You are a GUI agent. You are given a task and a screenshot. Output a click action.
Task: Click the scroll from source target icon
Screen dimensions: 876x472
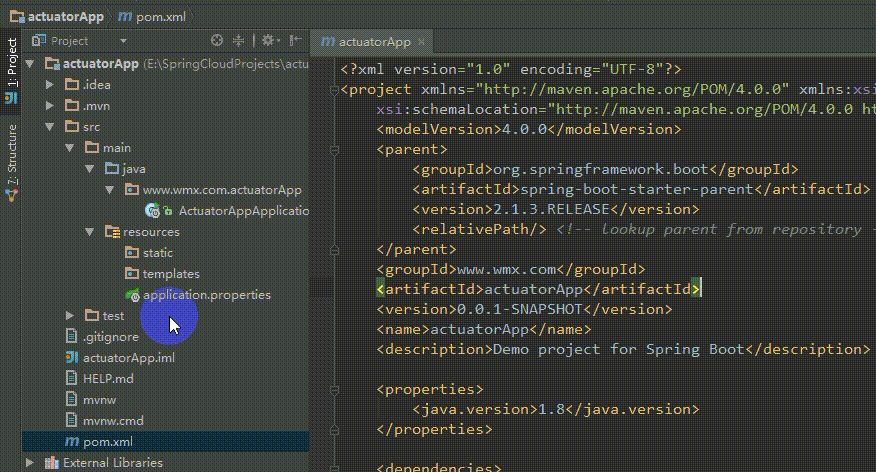click(217, 40)
